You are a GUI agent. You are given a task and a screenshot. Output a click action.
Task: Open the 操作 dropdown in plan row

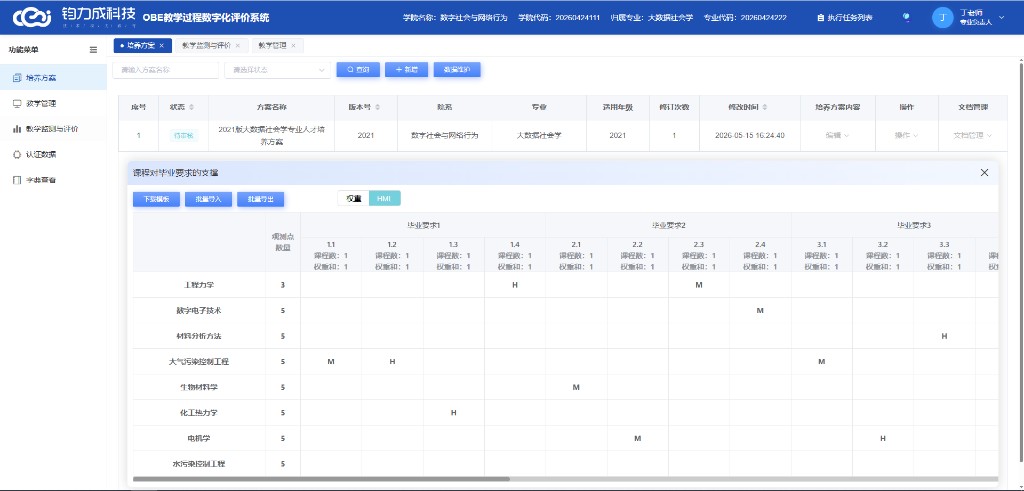(906, 136)
